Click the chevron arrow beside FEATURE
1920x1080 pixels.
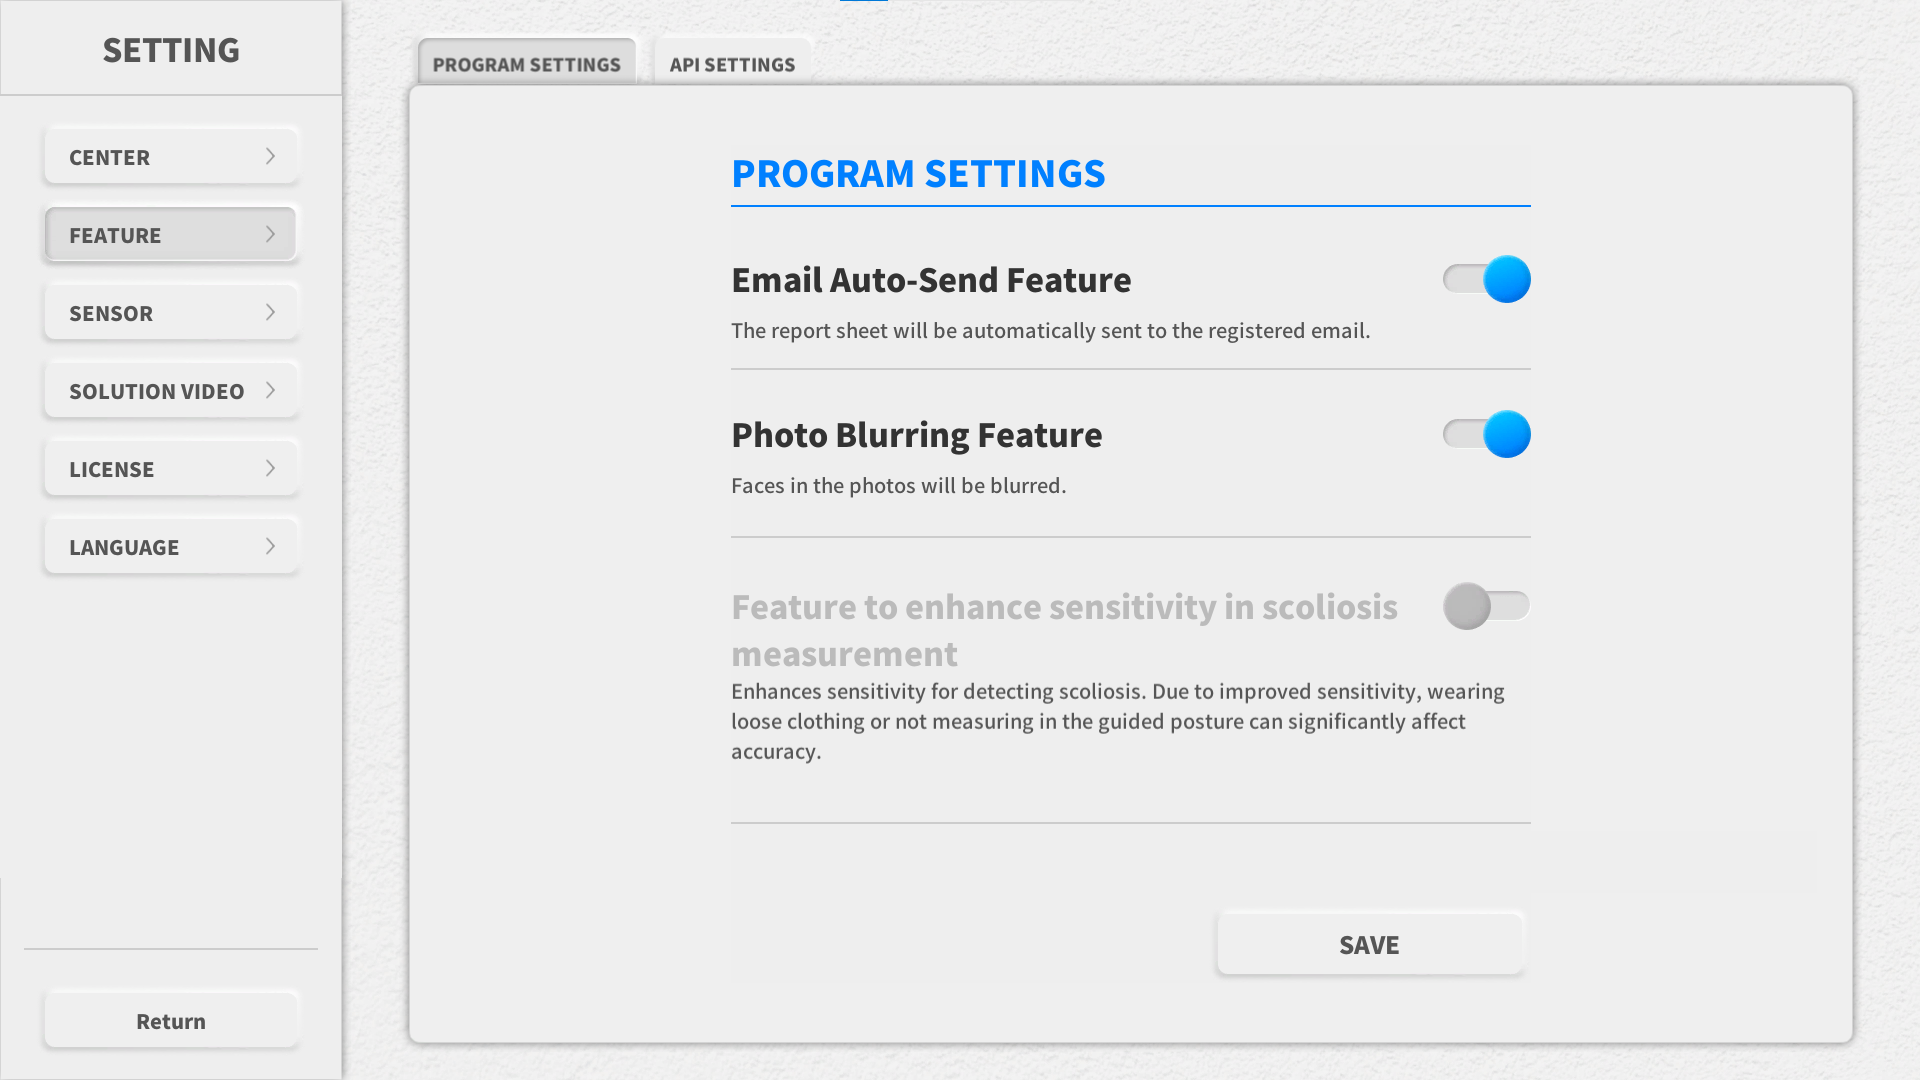[x=270, y=234]
